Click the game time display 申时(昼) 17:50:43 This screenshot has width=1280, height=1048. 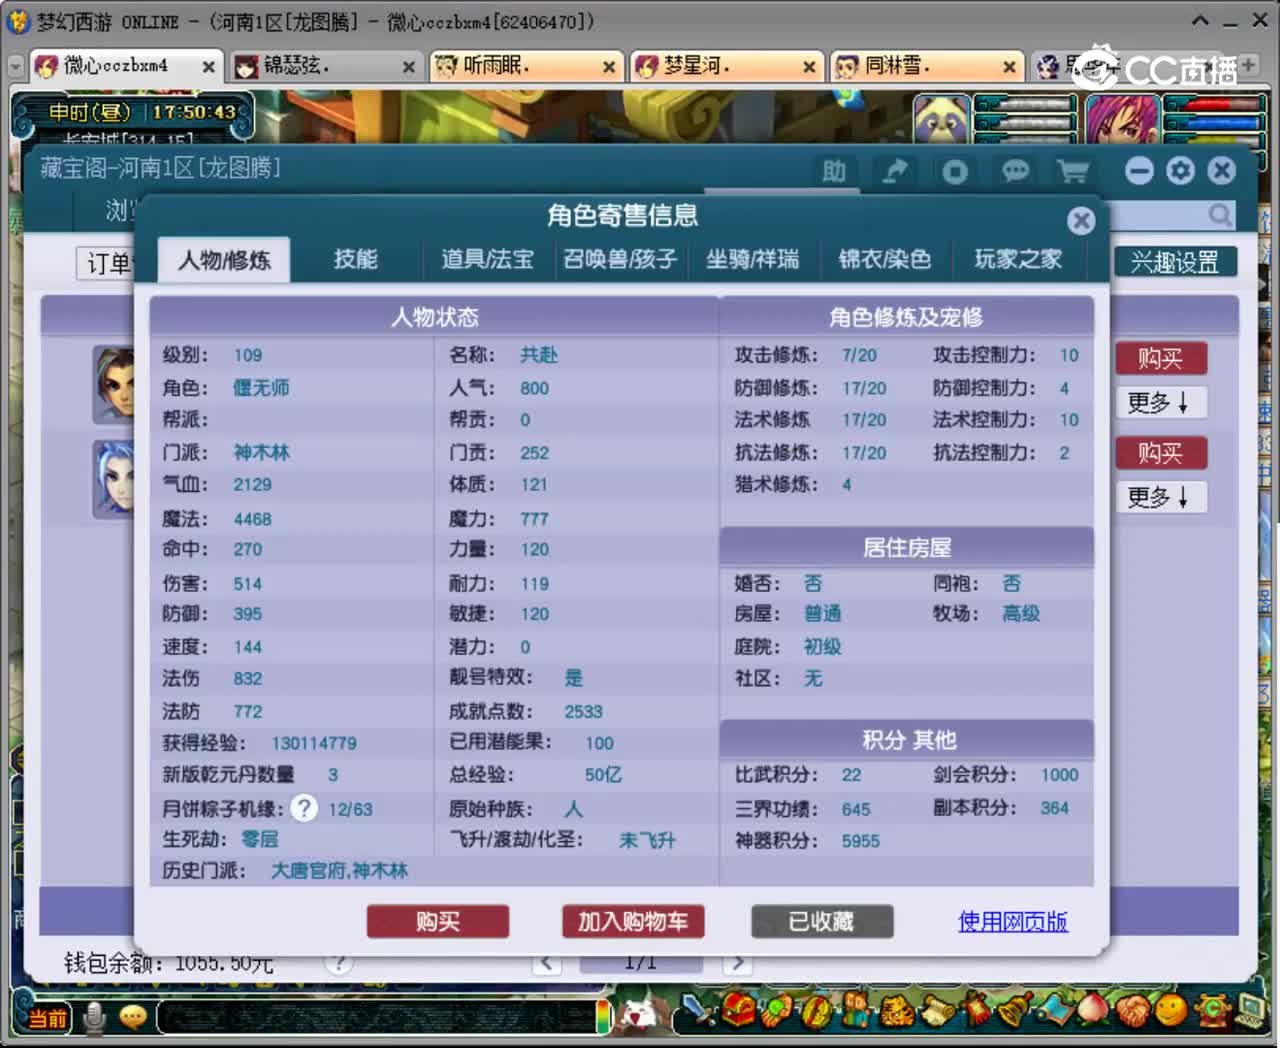pyautogui.click(x=141, y=112)
